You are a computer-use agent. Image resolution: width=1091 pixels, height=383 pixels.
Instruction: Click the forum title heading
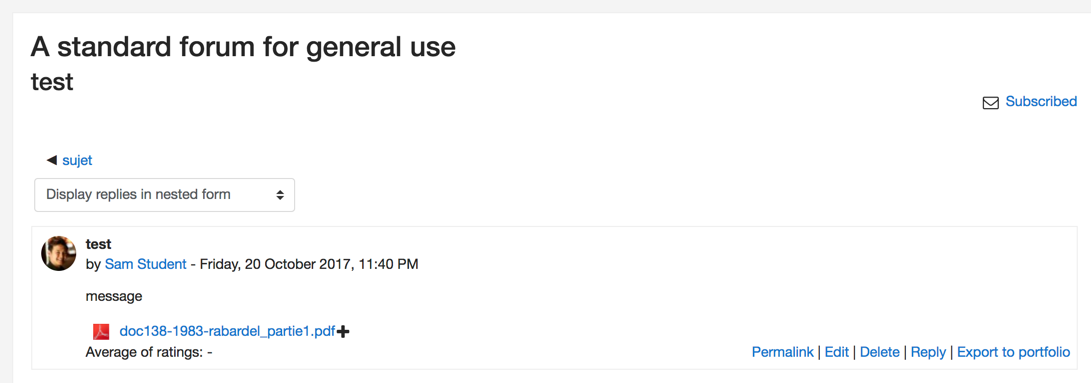243,48
